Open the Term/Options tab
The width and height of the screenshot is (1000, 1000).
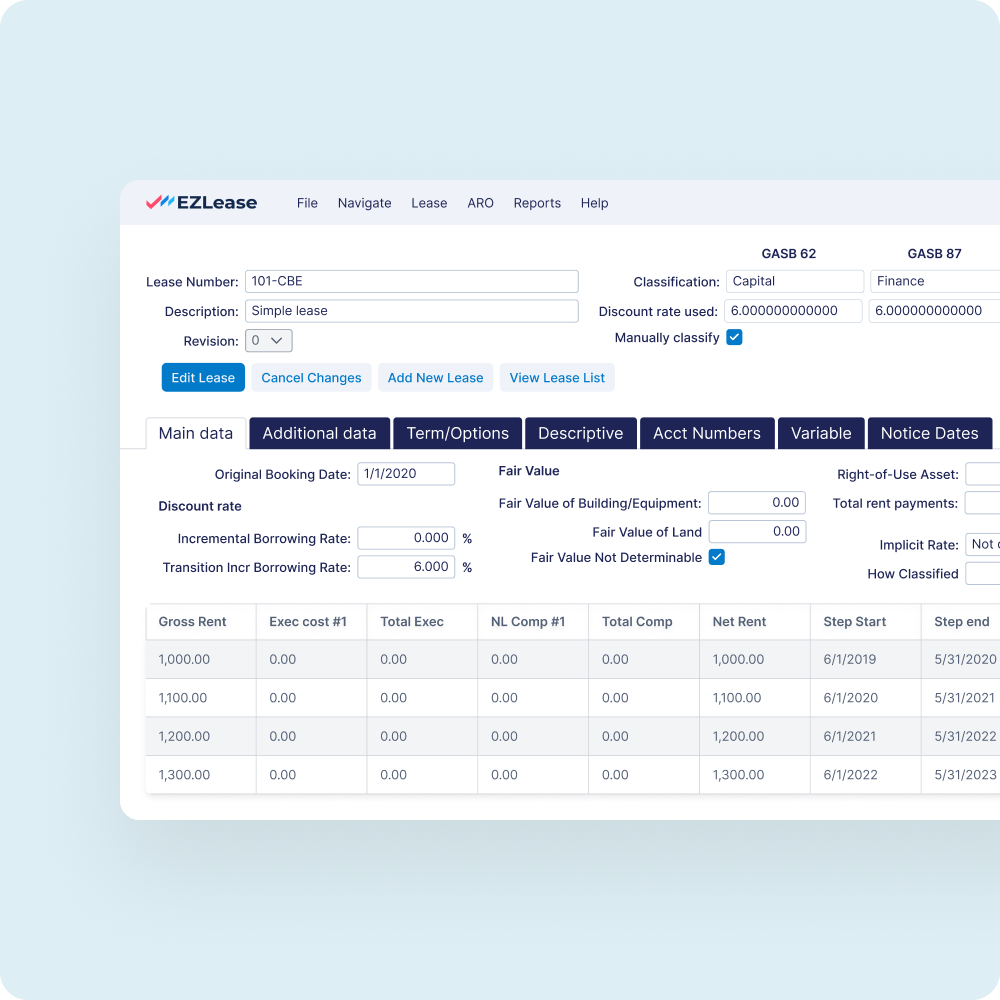click(457, 433)
